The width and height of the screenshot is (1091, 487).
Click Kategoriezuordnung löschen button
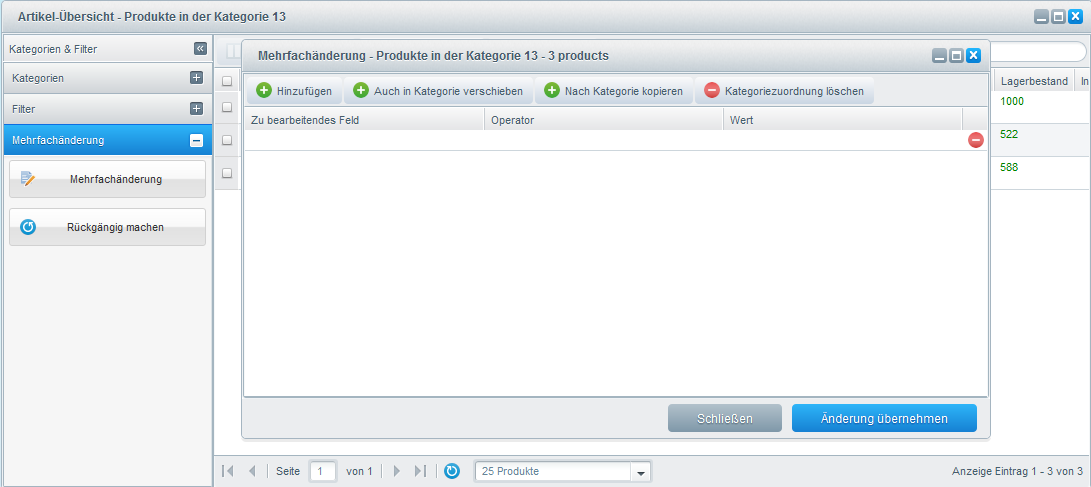tap(783, 91)
